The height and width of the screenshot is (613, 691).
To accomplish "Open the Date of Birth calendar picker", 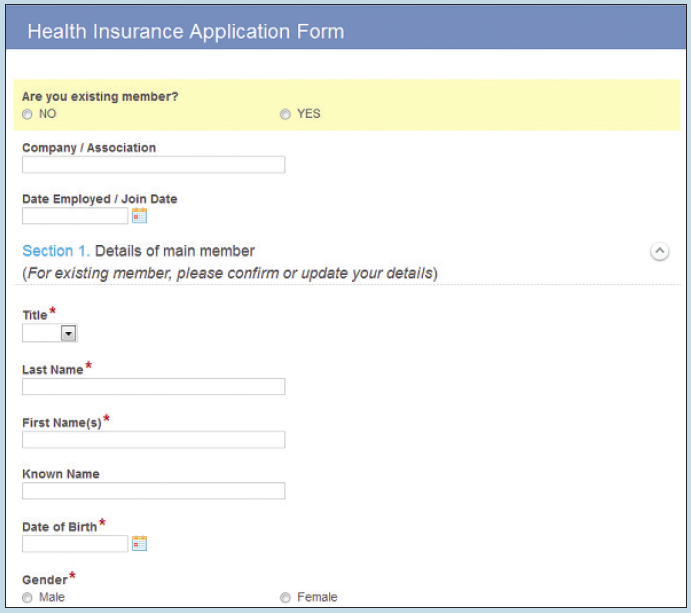I will point(139,543).
